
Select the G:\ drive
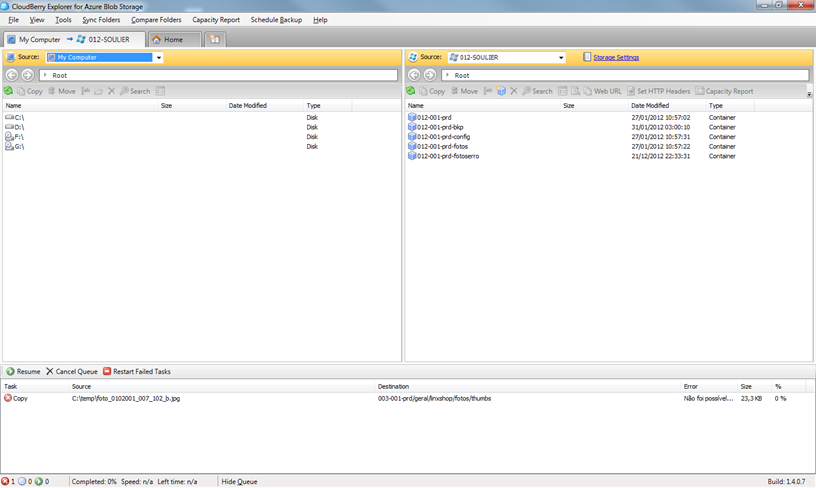(x=15, y=147)
